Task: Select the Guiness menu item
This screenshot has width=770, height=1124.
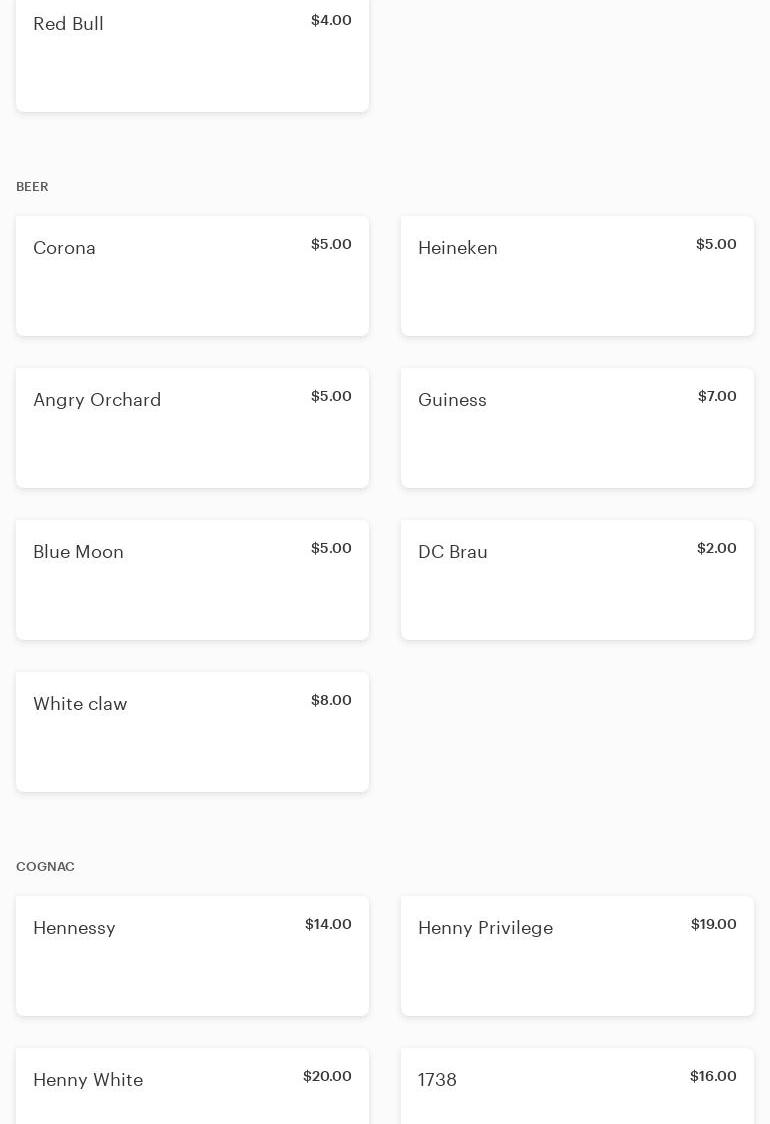Action: (577, 428)
